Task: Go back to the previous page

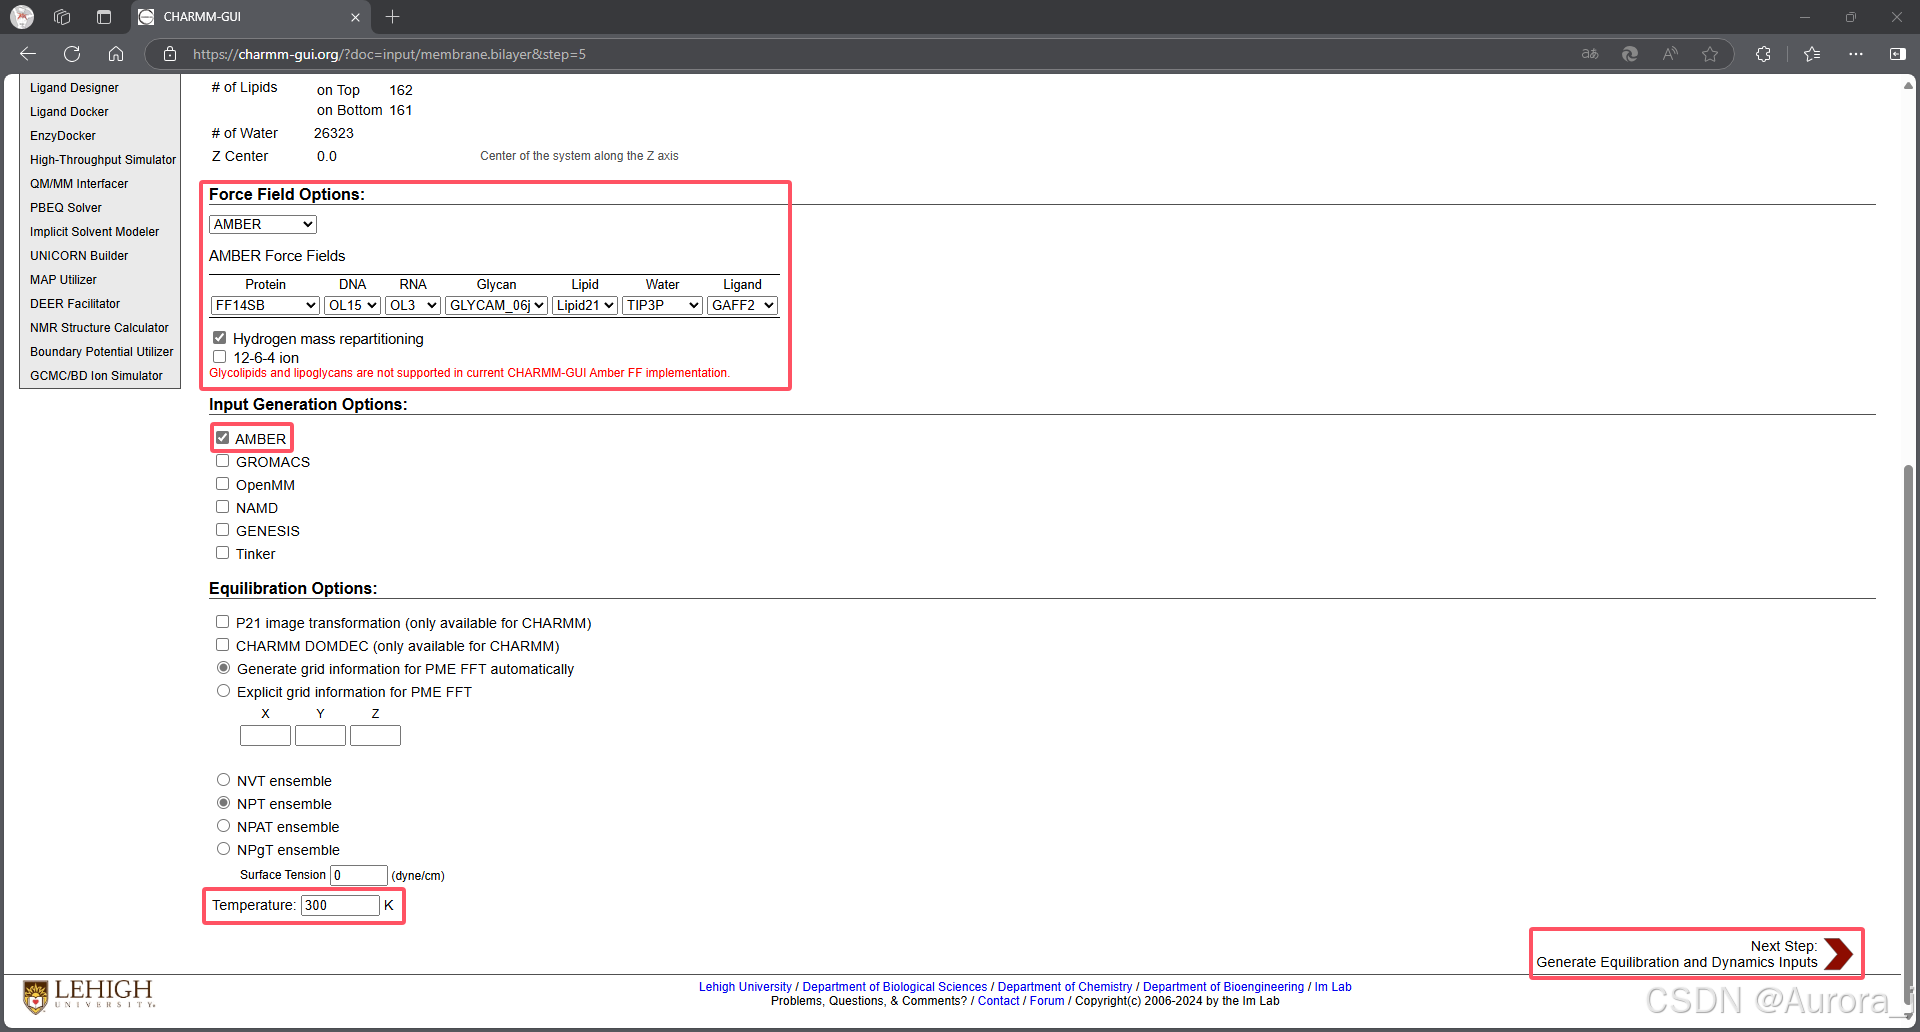Action: pyautogui.click(x=28, y=54)
